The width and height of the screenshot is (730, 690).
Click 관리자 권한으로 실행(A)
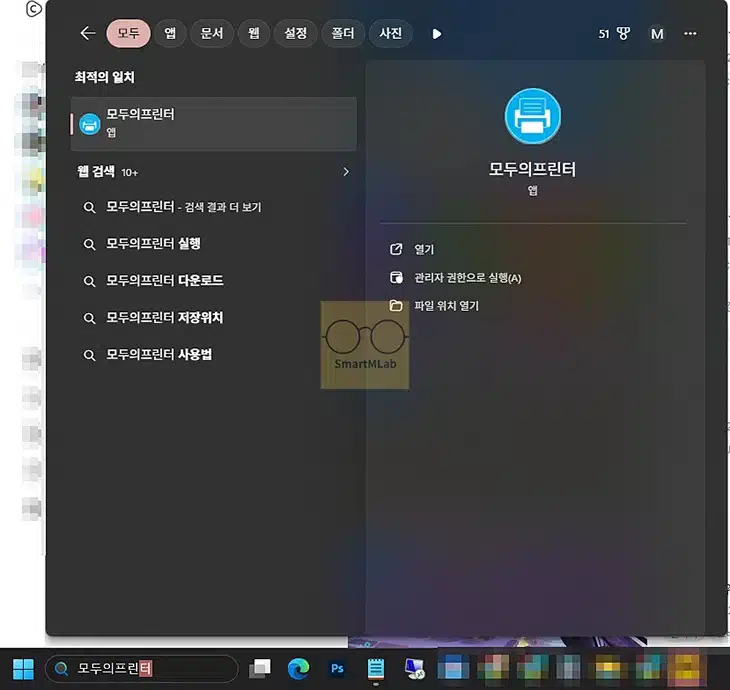467,278
